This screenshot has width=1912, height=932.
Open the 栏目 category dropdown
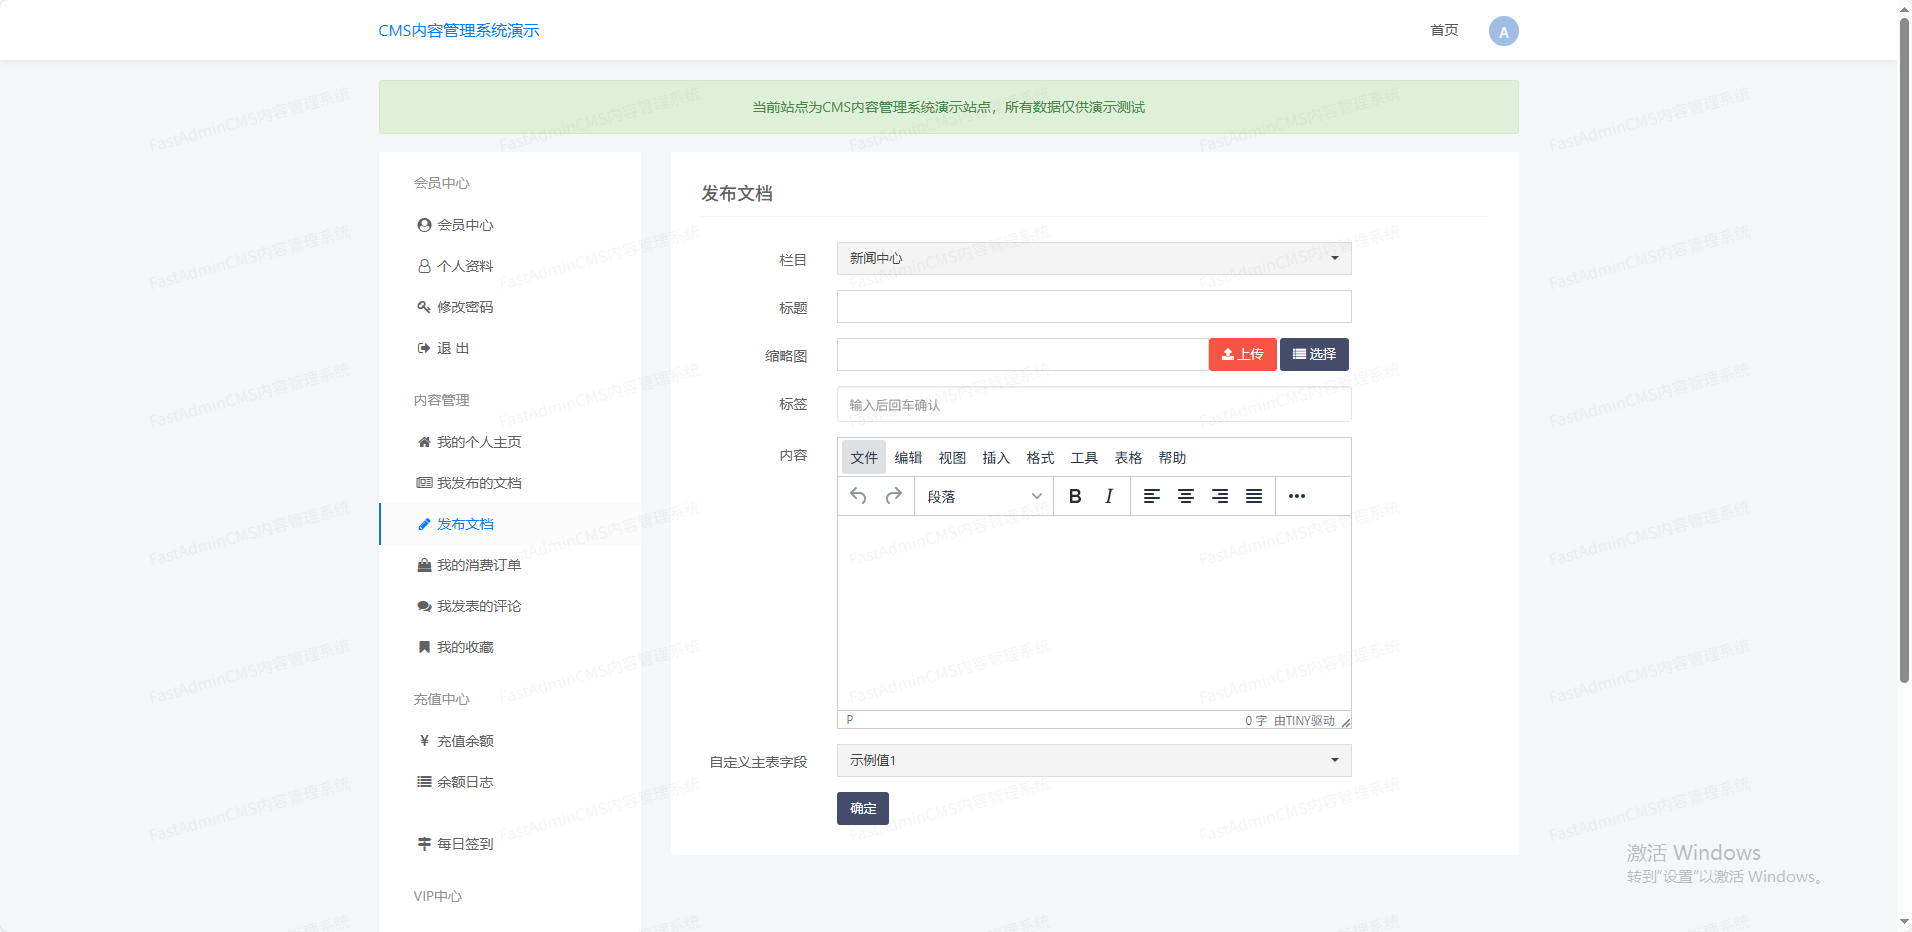click(x=1093, y=258)
